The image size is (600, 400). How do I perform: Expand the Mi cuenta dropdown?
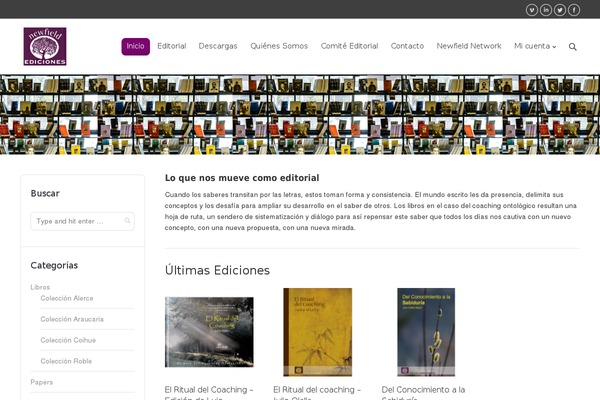click(535, 46)
